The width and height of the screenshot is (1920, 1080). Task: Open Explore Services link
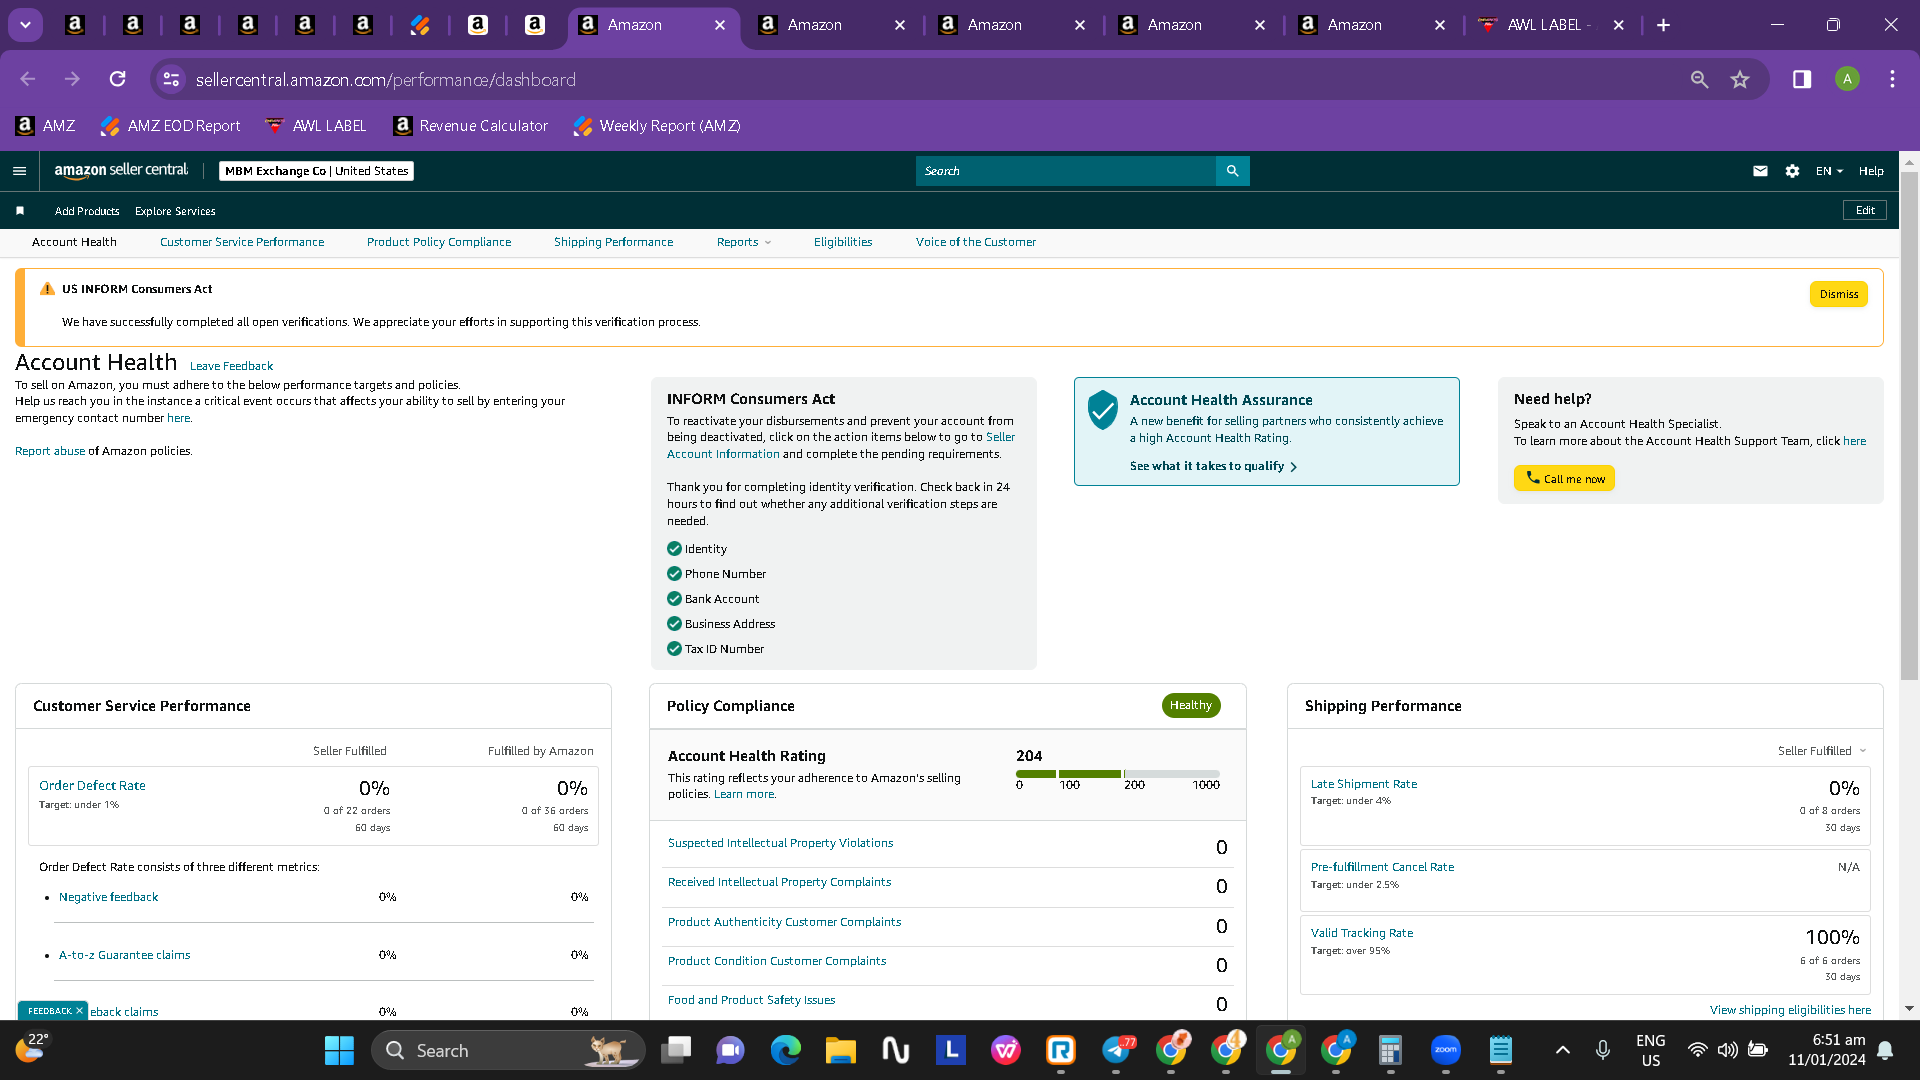coord(175,211)
